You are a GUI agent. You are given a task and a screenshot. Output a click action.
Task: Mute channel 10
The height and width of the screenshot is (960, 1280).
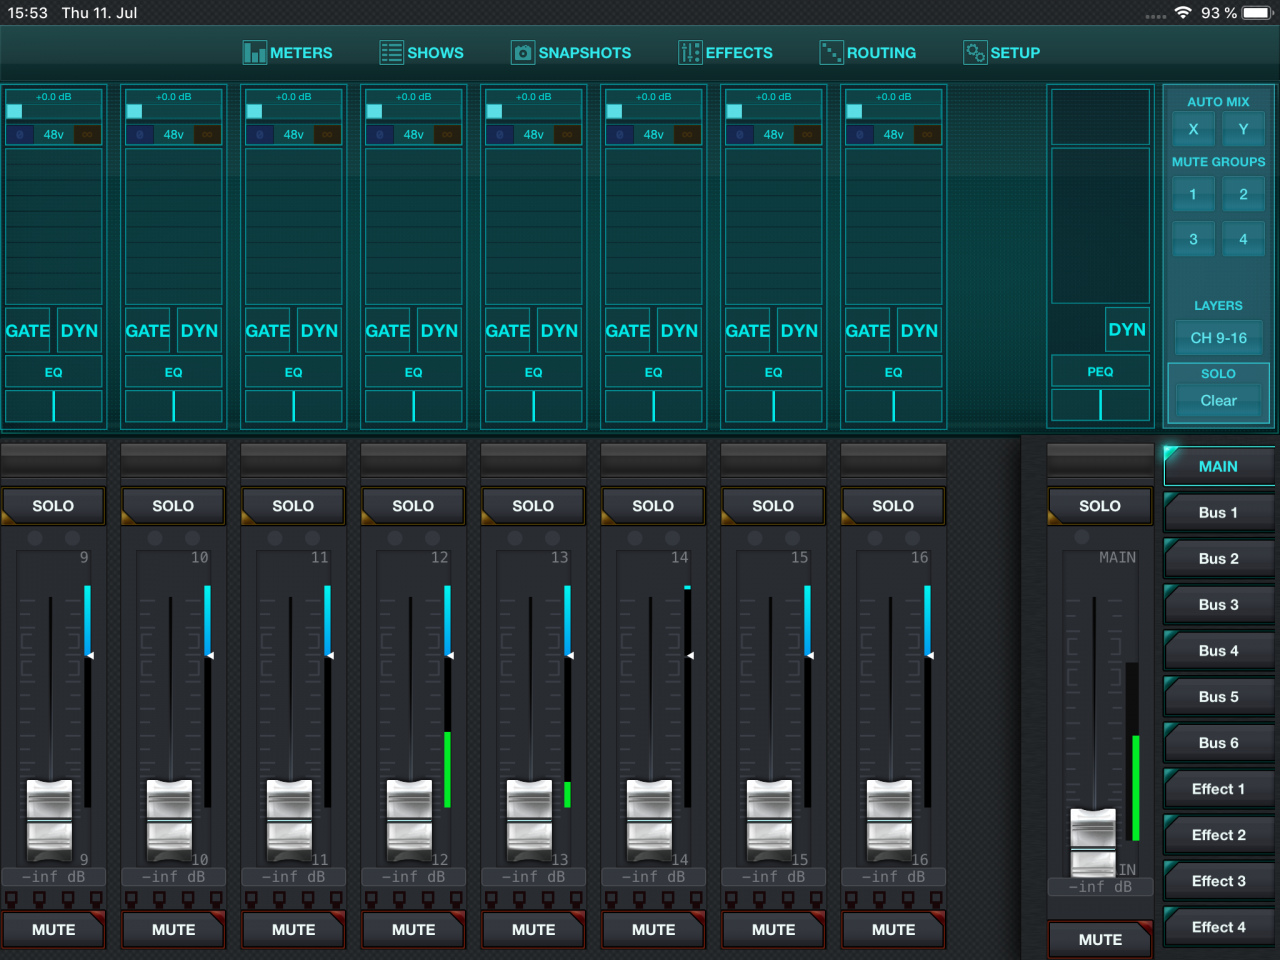click(173, 930)
